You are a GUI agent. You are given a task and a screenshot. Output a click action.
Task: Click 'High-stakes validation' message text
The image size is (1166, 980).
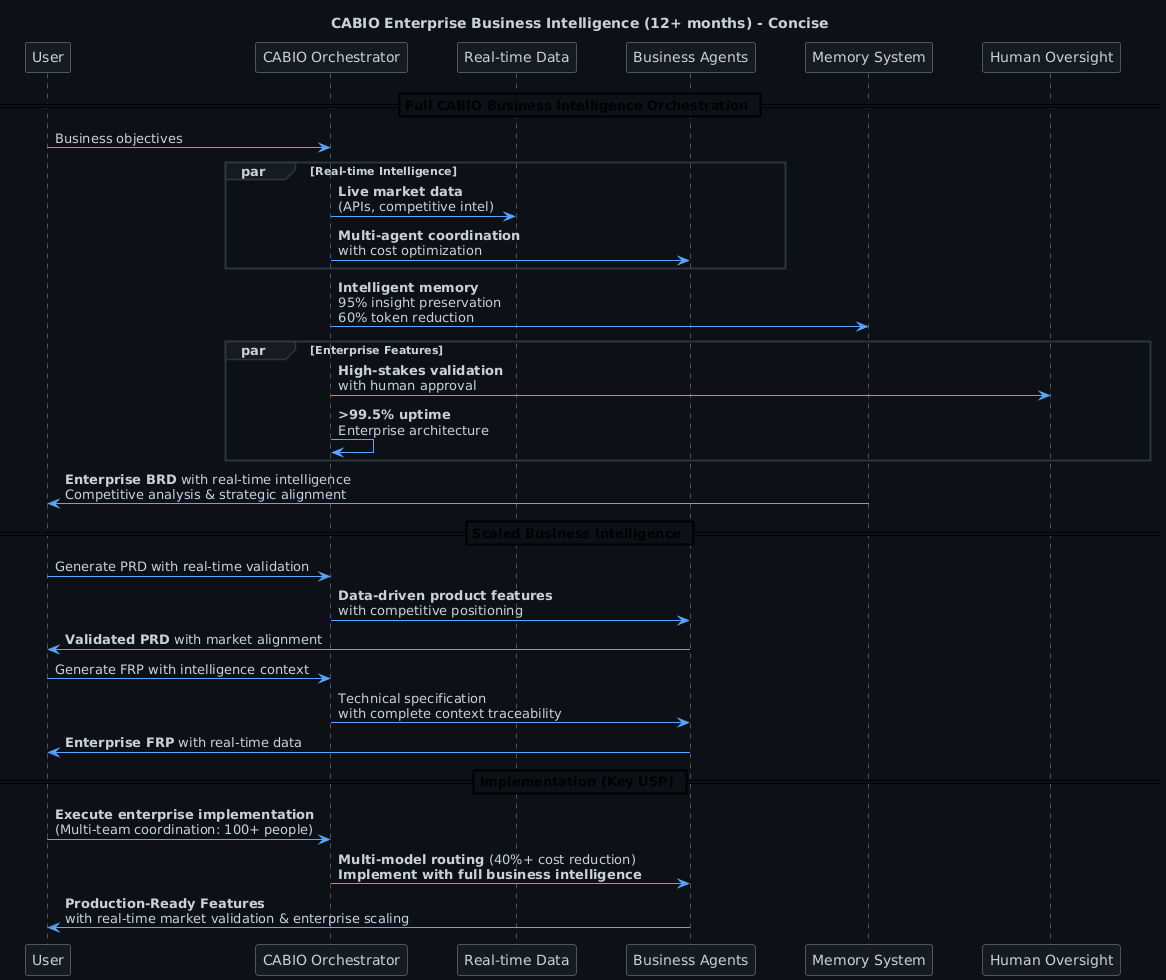(420, 370)
